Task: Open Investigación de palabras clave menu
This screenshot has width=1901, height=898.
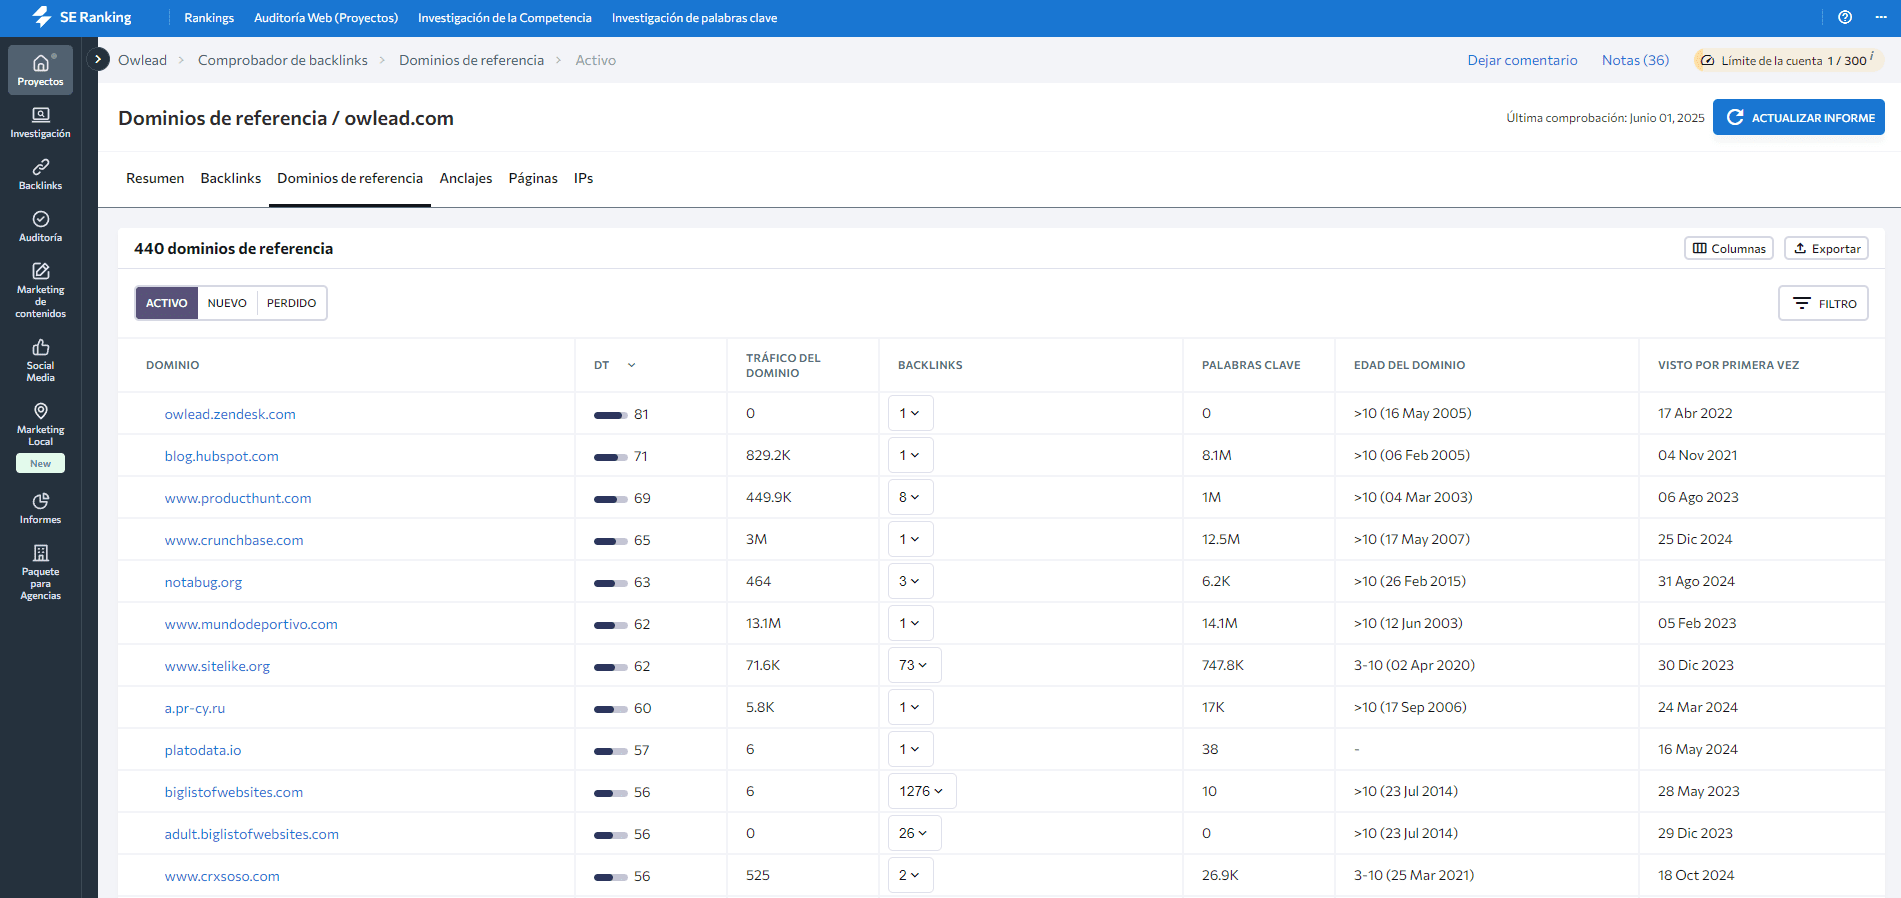Action: (694, 18)
